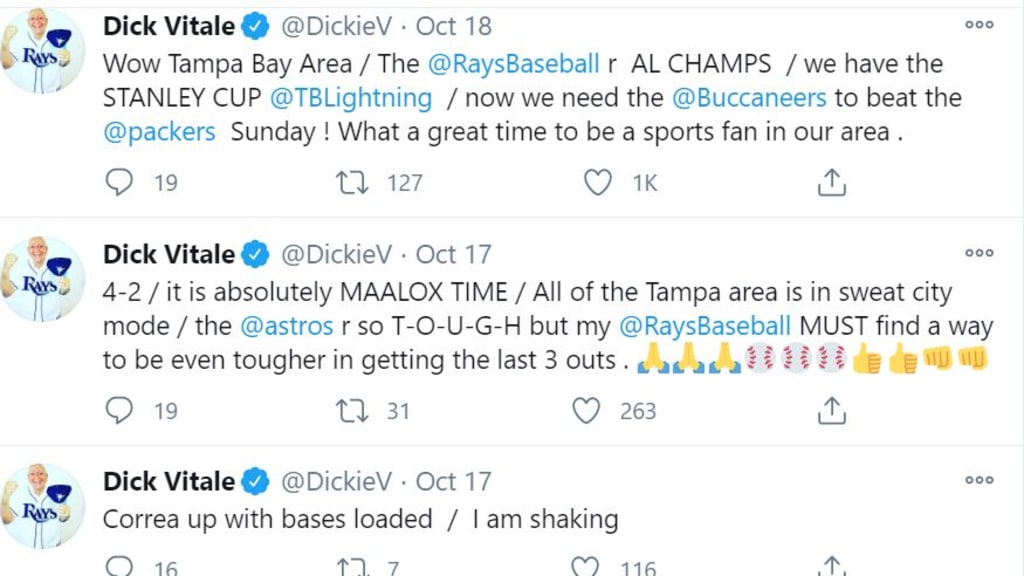Share the MAALOX TIME tweet

click(832, 410)
